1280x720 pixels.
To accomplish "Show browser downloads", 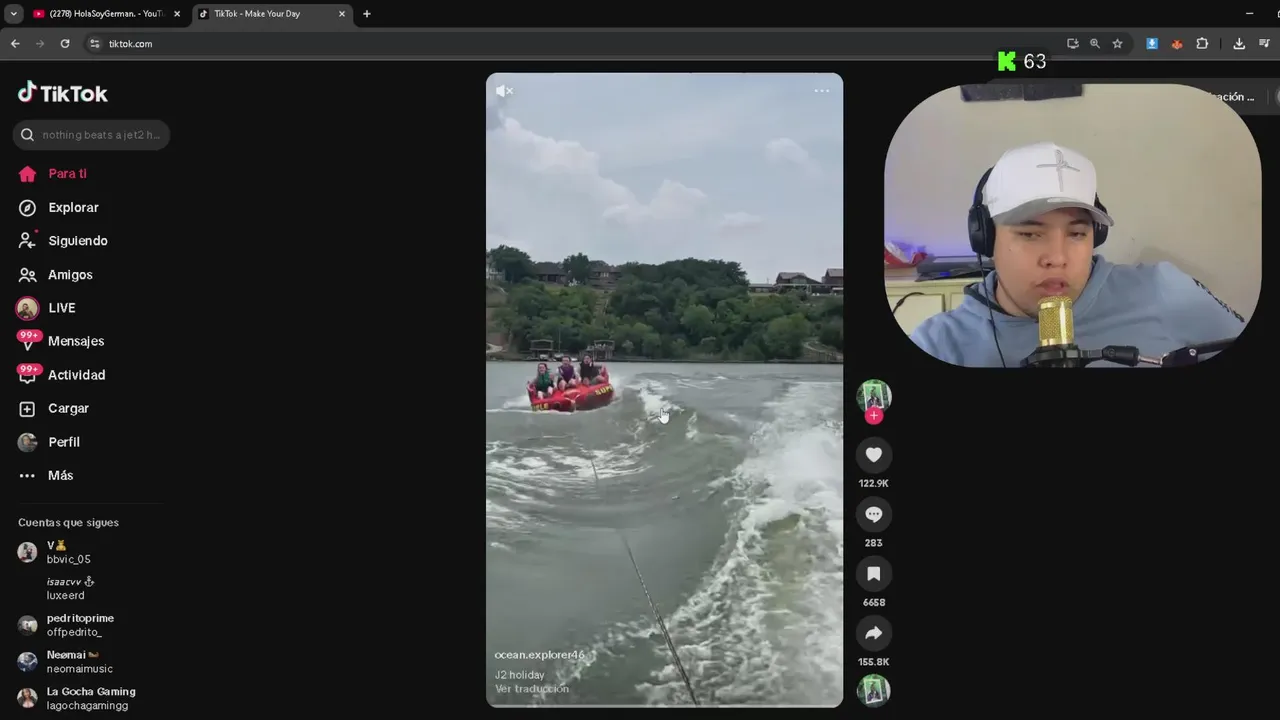I will (1239, 44).
